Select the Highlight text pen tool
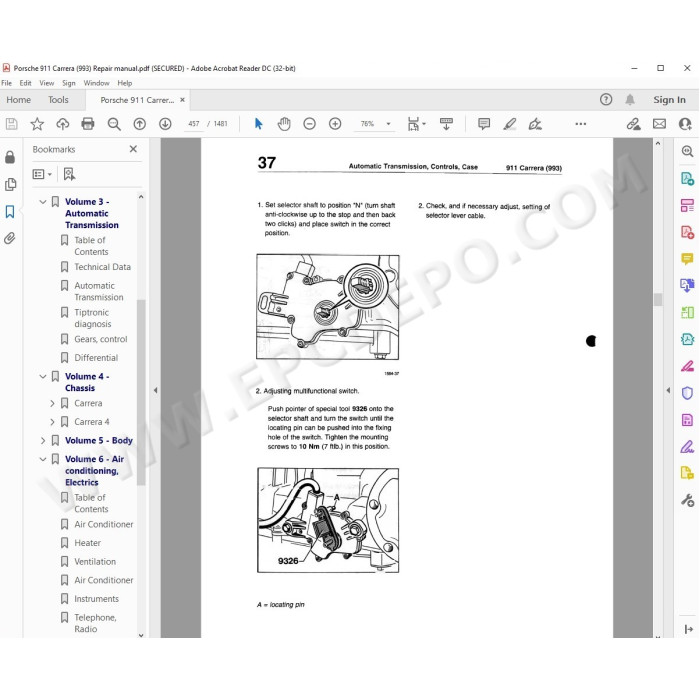The width and height of the screenshot is (700, 700). pyautogui.click(x=509, y=124)
